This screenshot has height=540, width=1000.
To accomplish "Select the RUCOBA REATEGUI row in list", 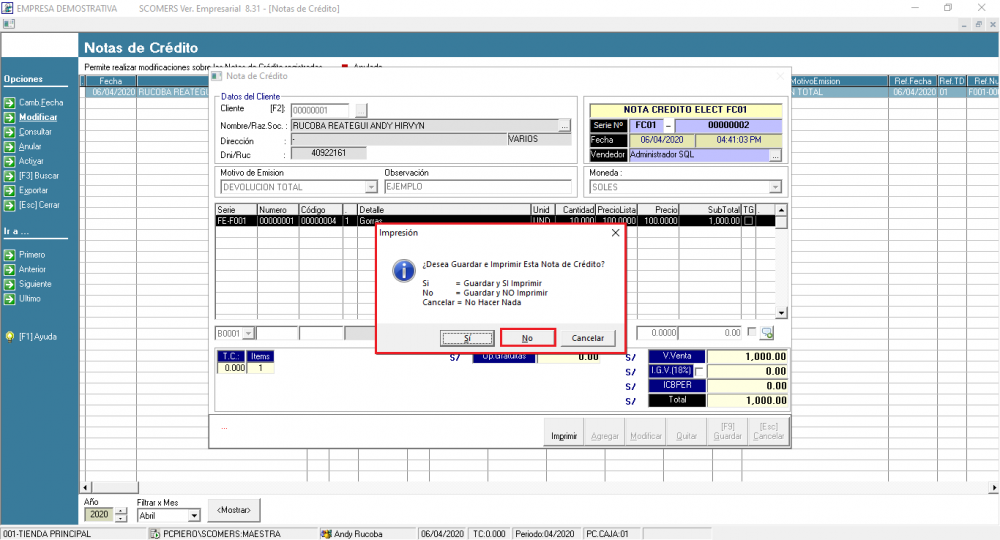I will [147, 92].
